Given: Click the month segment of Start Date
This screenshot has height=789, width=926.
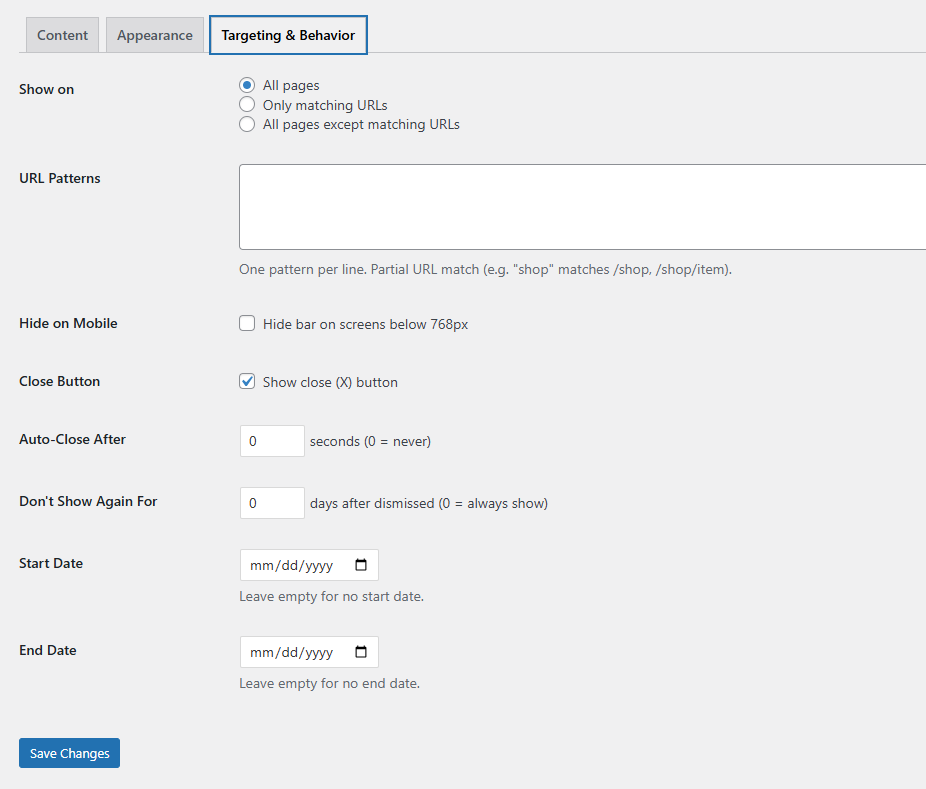Looking at the screenshot, I should pos(262,565).
